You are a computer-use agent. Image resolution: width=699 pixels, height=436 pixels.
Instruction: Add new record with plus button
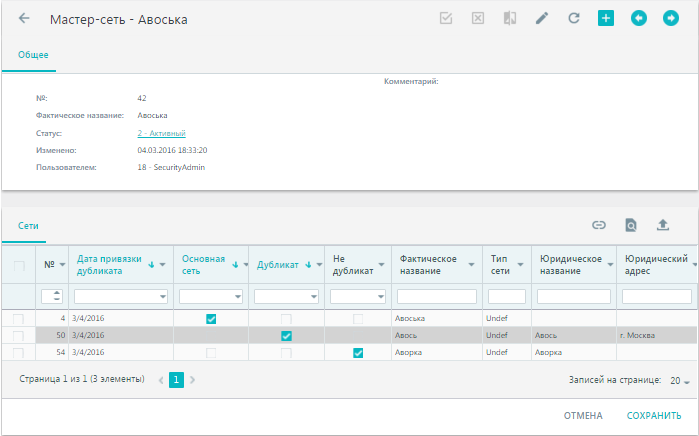point(605,18)
